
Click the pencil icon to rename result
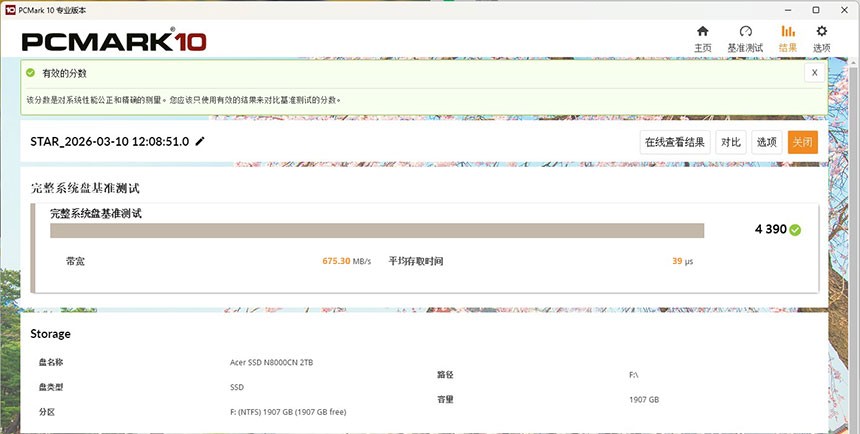click(200, 142)
